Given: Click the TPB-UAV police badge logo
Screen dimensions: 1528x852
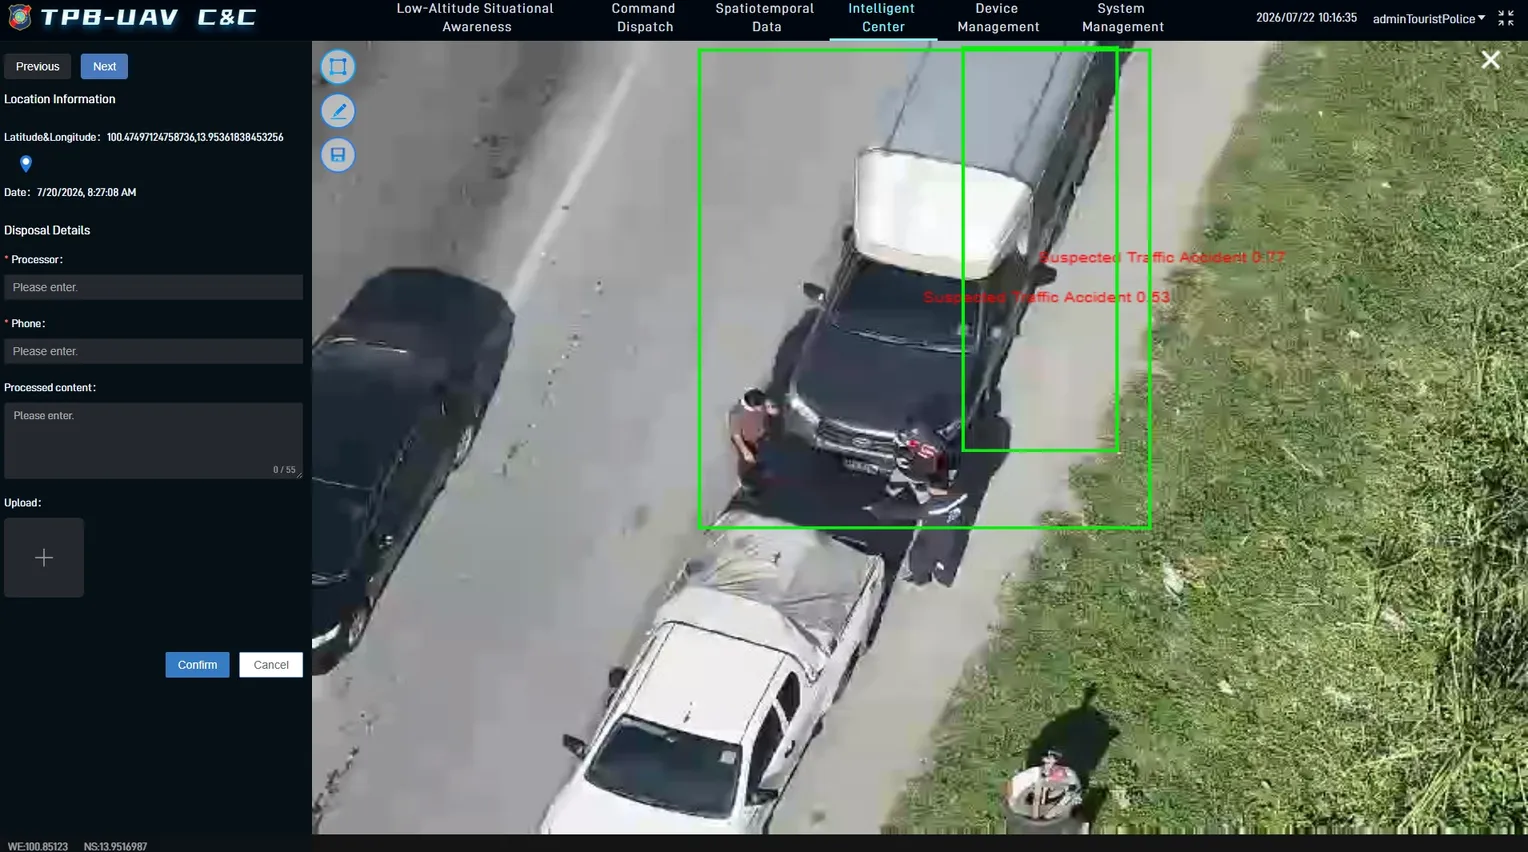Looking at the screenshot, I should pos(20,17).
